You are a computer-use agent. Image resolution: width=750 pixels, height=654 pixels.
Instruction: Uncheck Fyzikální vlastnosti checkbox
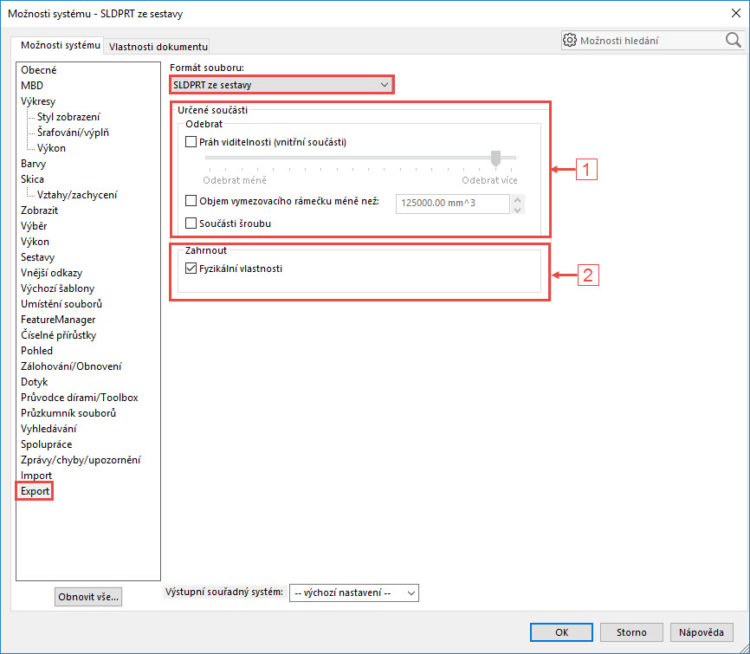[x=191, y=268]
